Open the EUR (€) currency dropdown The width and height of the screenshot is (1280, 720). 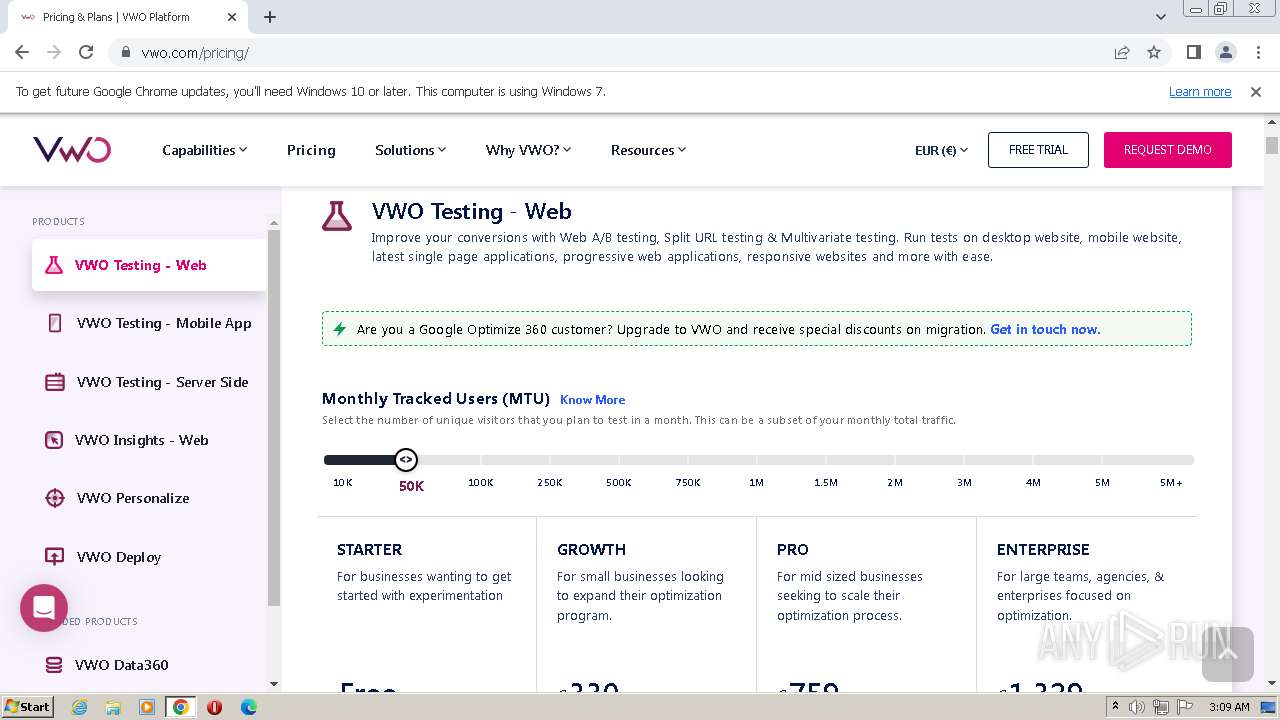941,150
